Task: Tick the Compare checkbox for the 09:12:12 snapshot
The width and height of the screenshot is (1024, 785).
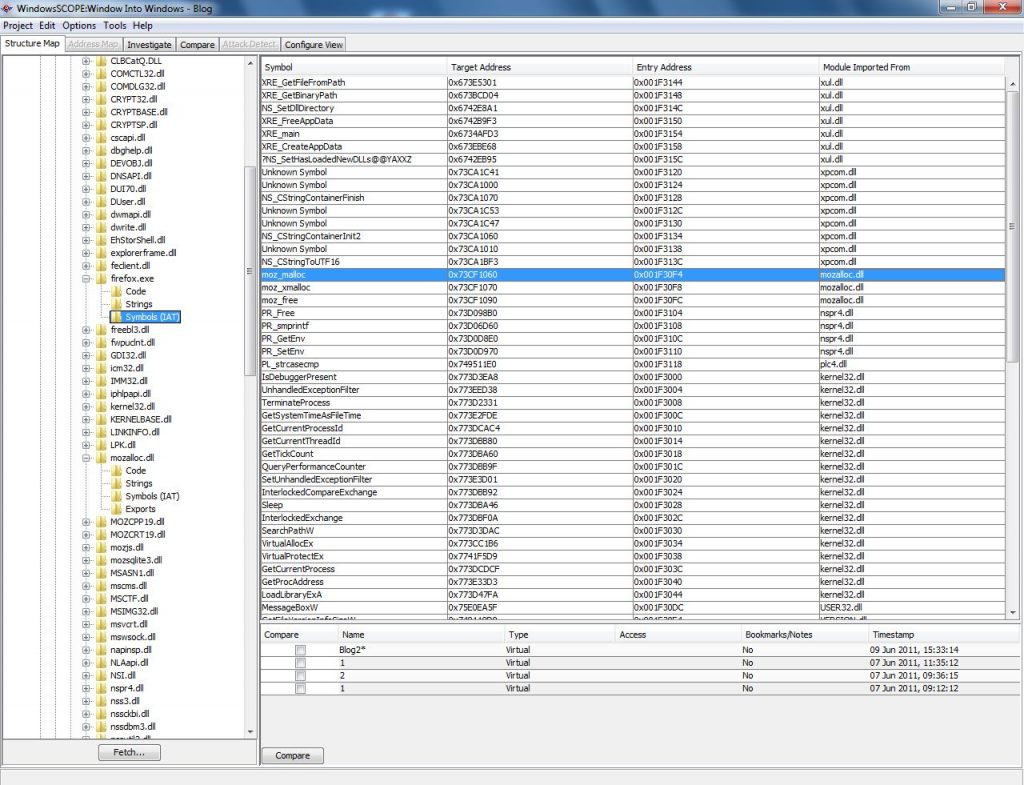Action: tap(300, 688)
